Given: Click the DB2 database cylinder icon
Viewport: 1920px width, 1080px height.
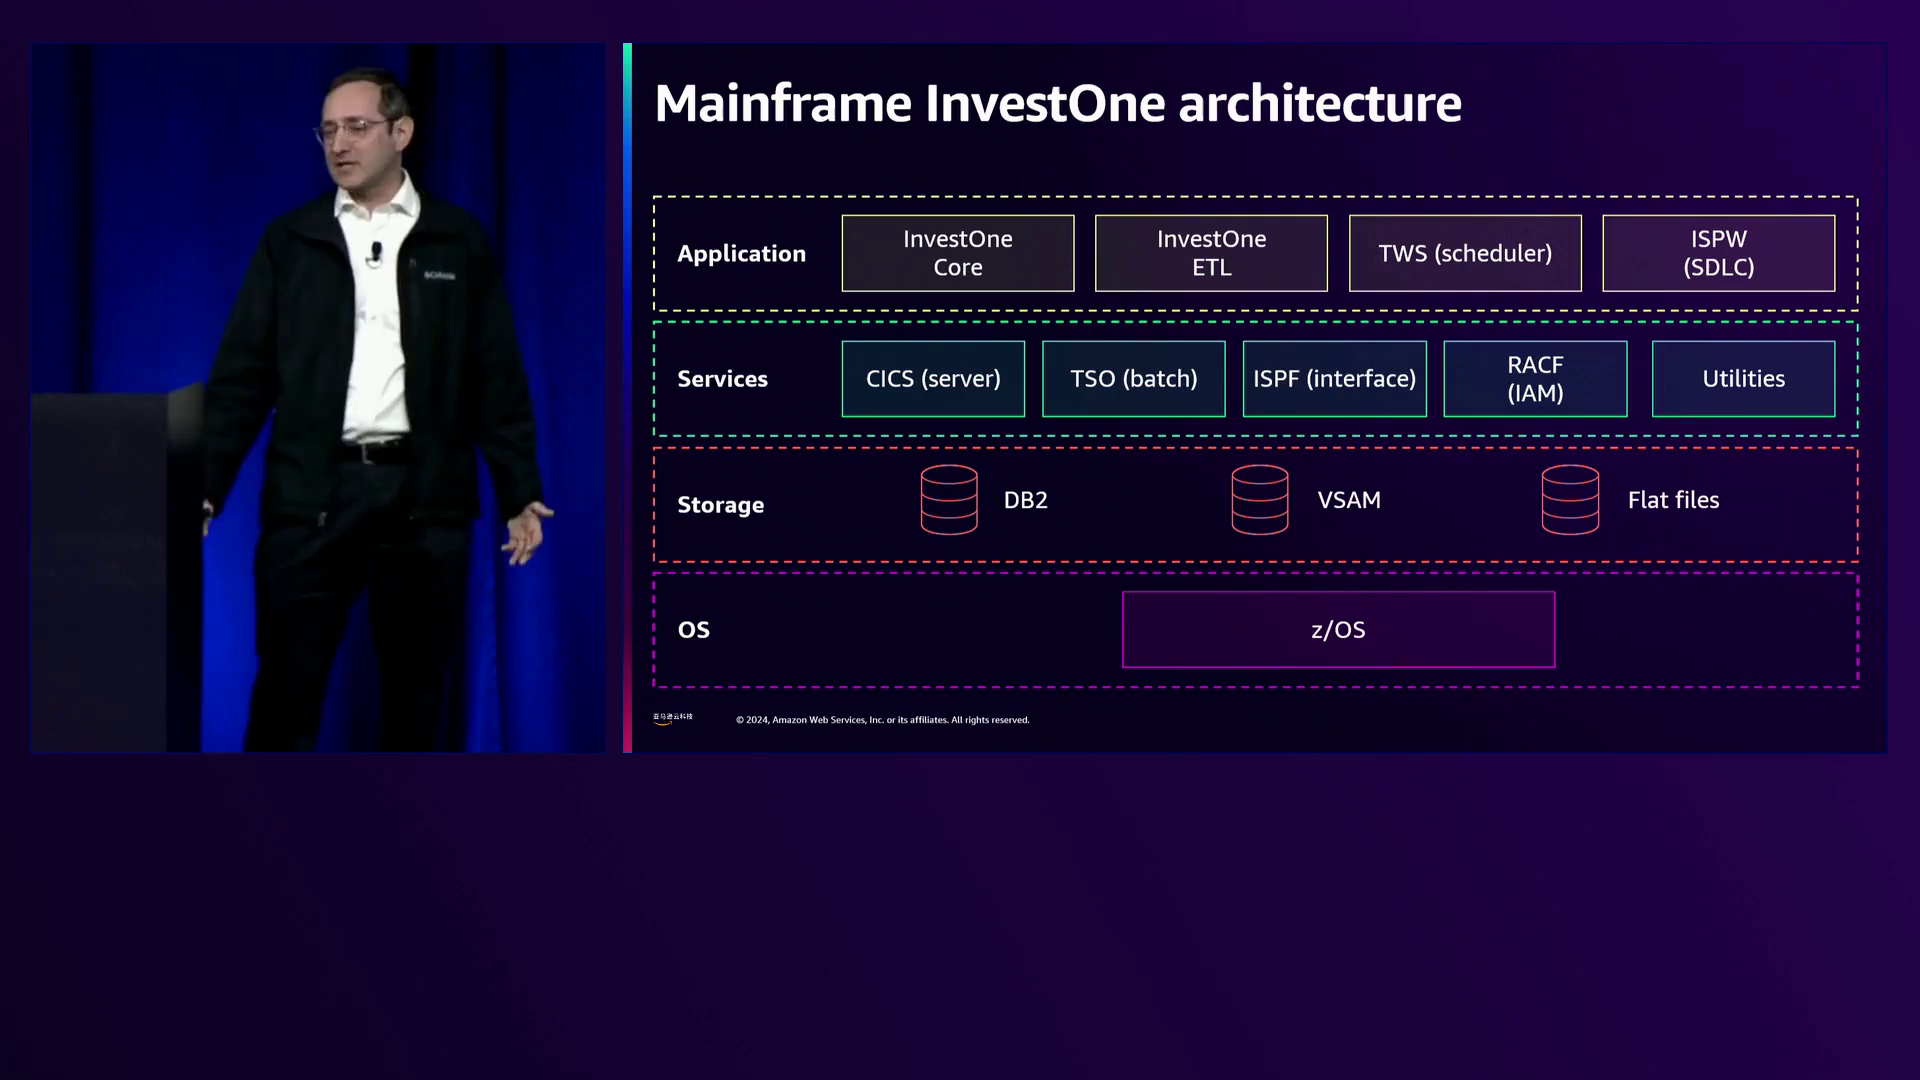Looking at the screenshot, I should [x=949, y=500].
